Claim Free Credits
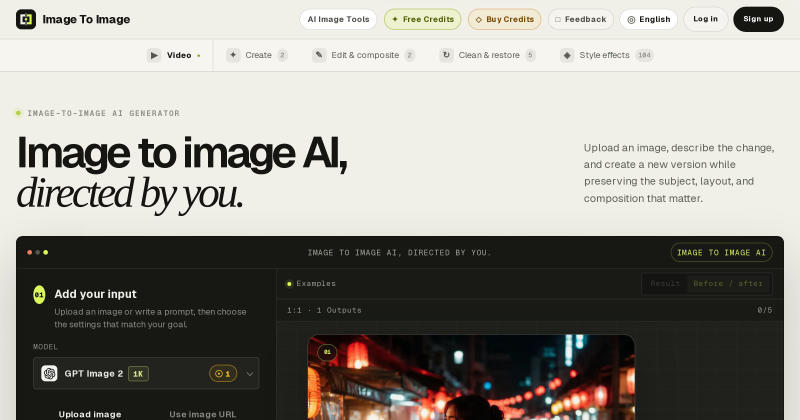 (422, 19)
